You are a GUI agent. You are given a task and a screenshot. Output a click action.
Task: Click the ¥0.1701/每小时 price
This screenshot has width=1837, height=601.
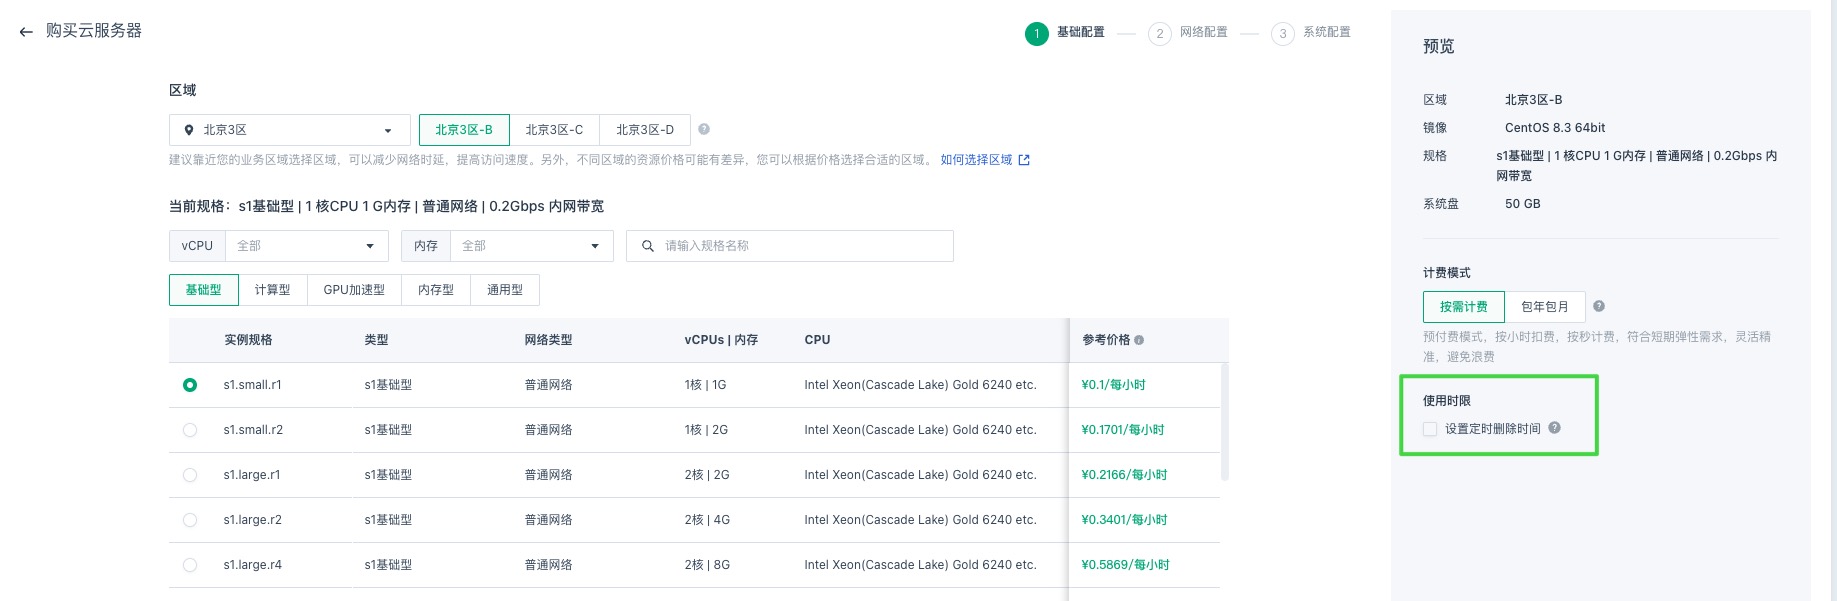point(1123,430)
